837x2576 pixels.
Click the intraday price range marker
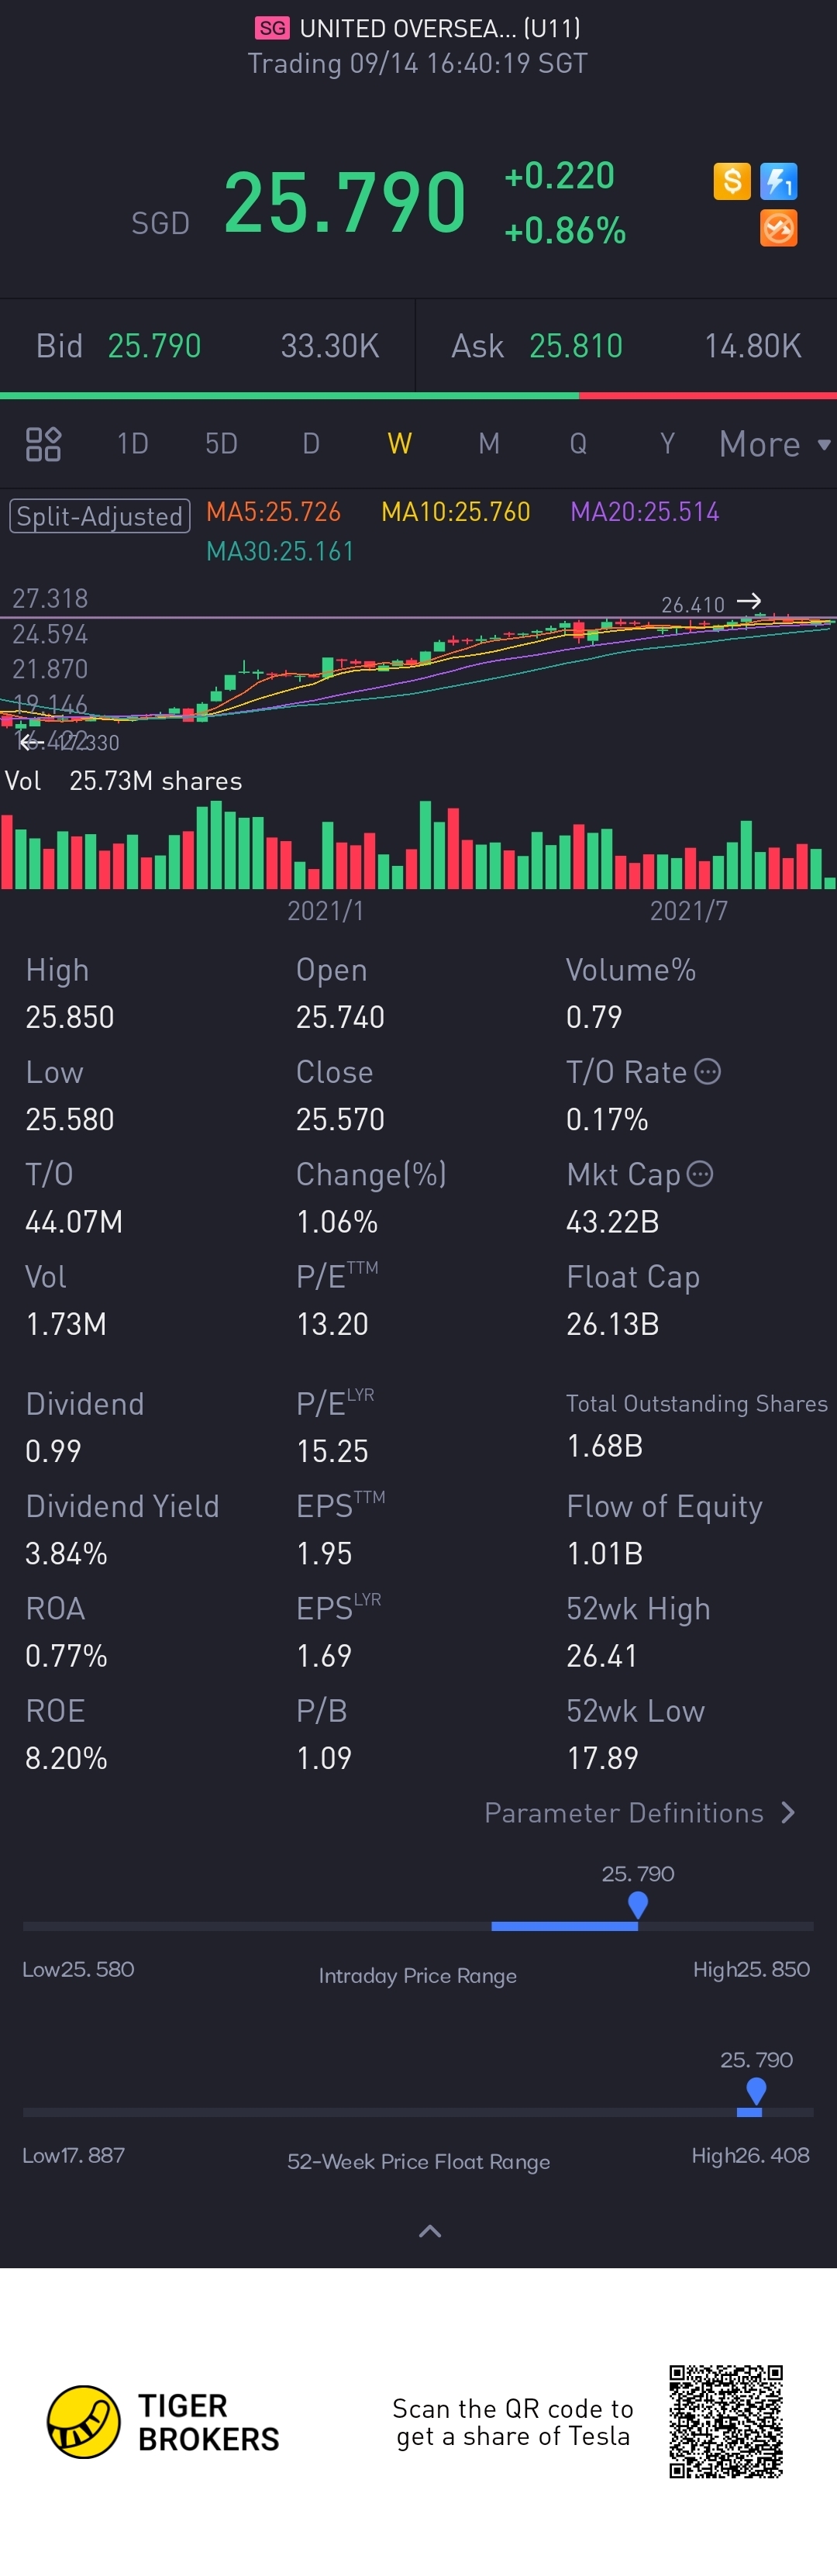tap(637, 1906)
